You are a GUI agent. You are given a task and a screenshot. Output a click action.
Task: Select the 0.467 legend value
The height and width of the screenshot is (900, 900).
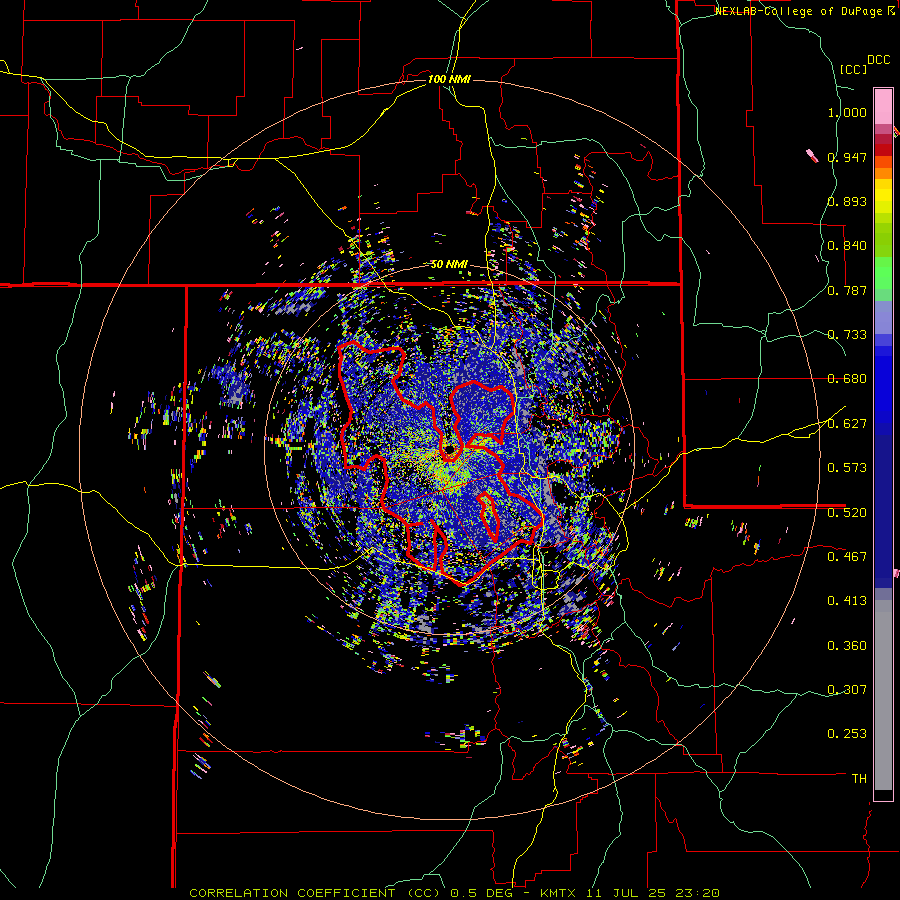pyautogui.click(x=847, y=556)
